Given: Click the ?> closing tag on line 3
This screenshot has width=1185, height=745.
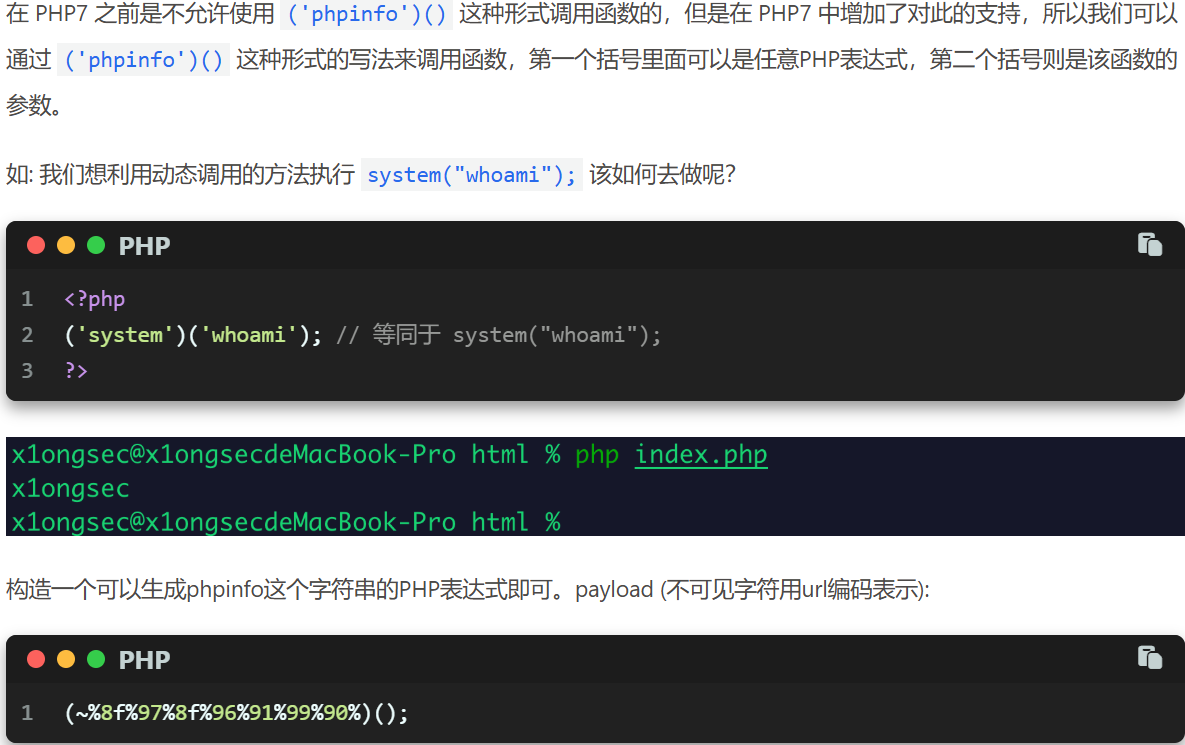Looking at the screenshot, I should (x=76, y=370).
